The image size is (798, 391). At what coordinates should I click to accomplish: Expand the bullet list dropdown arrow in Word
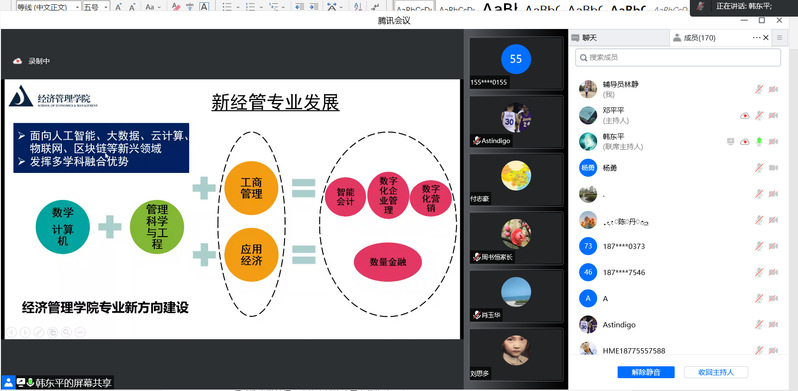pos(239,7)
